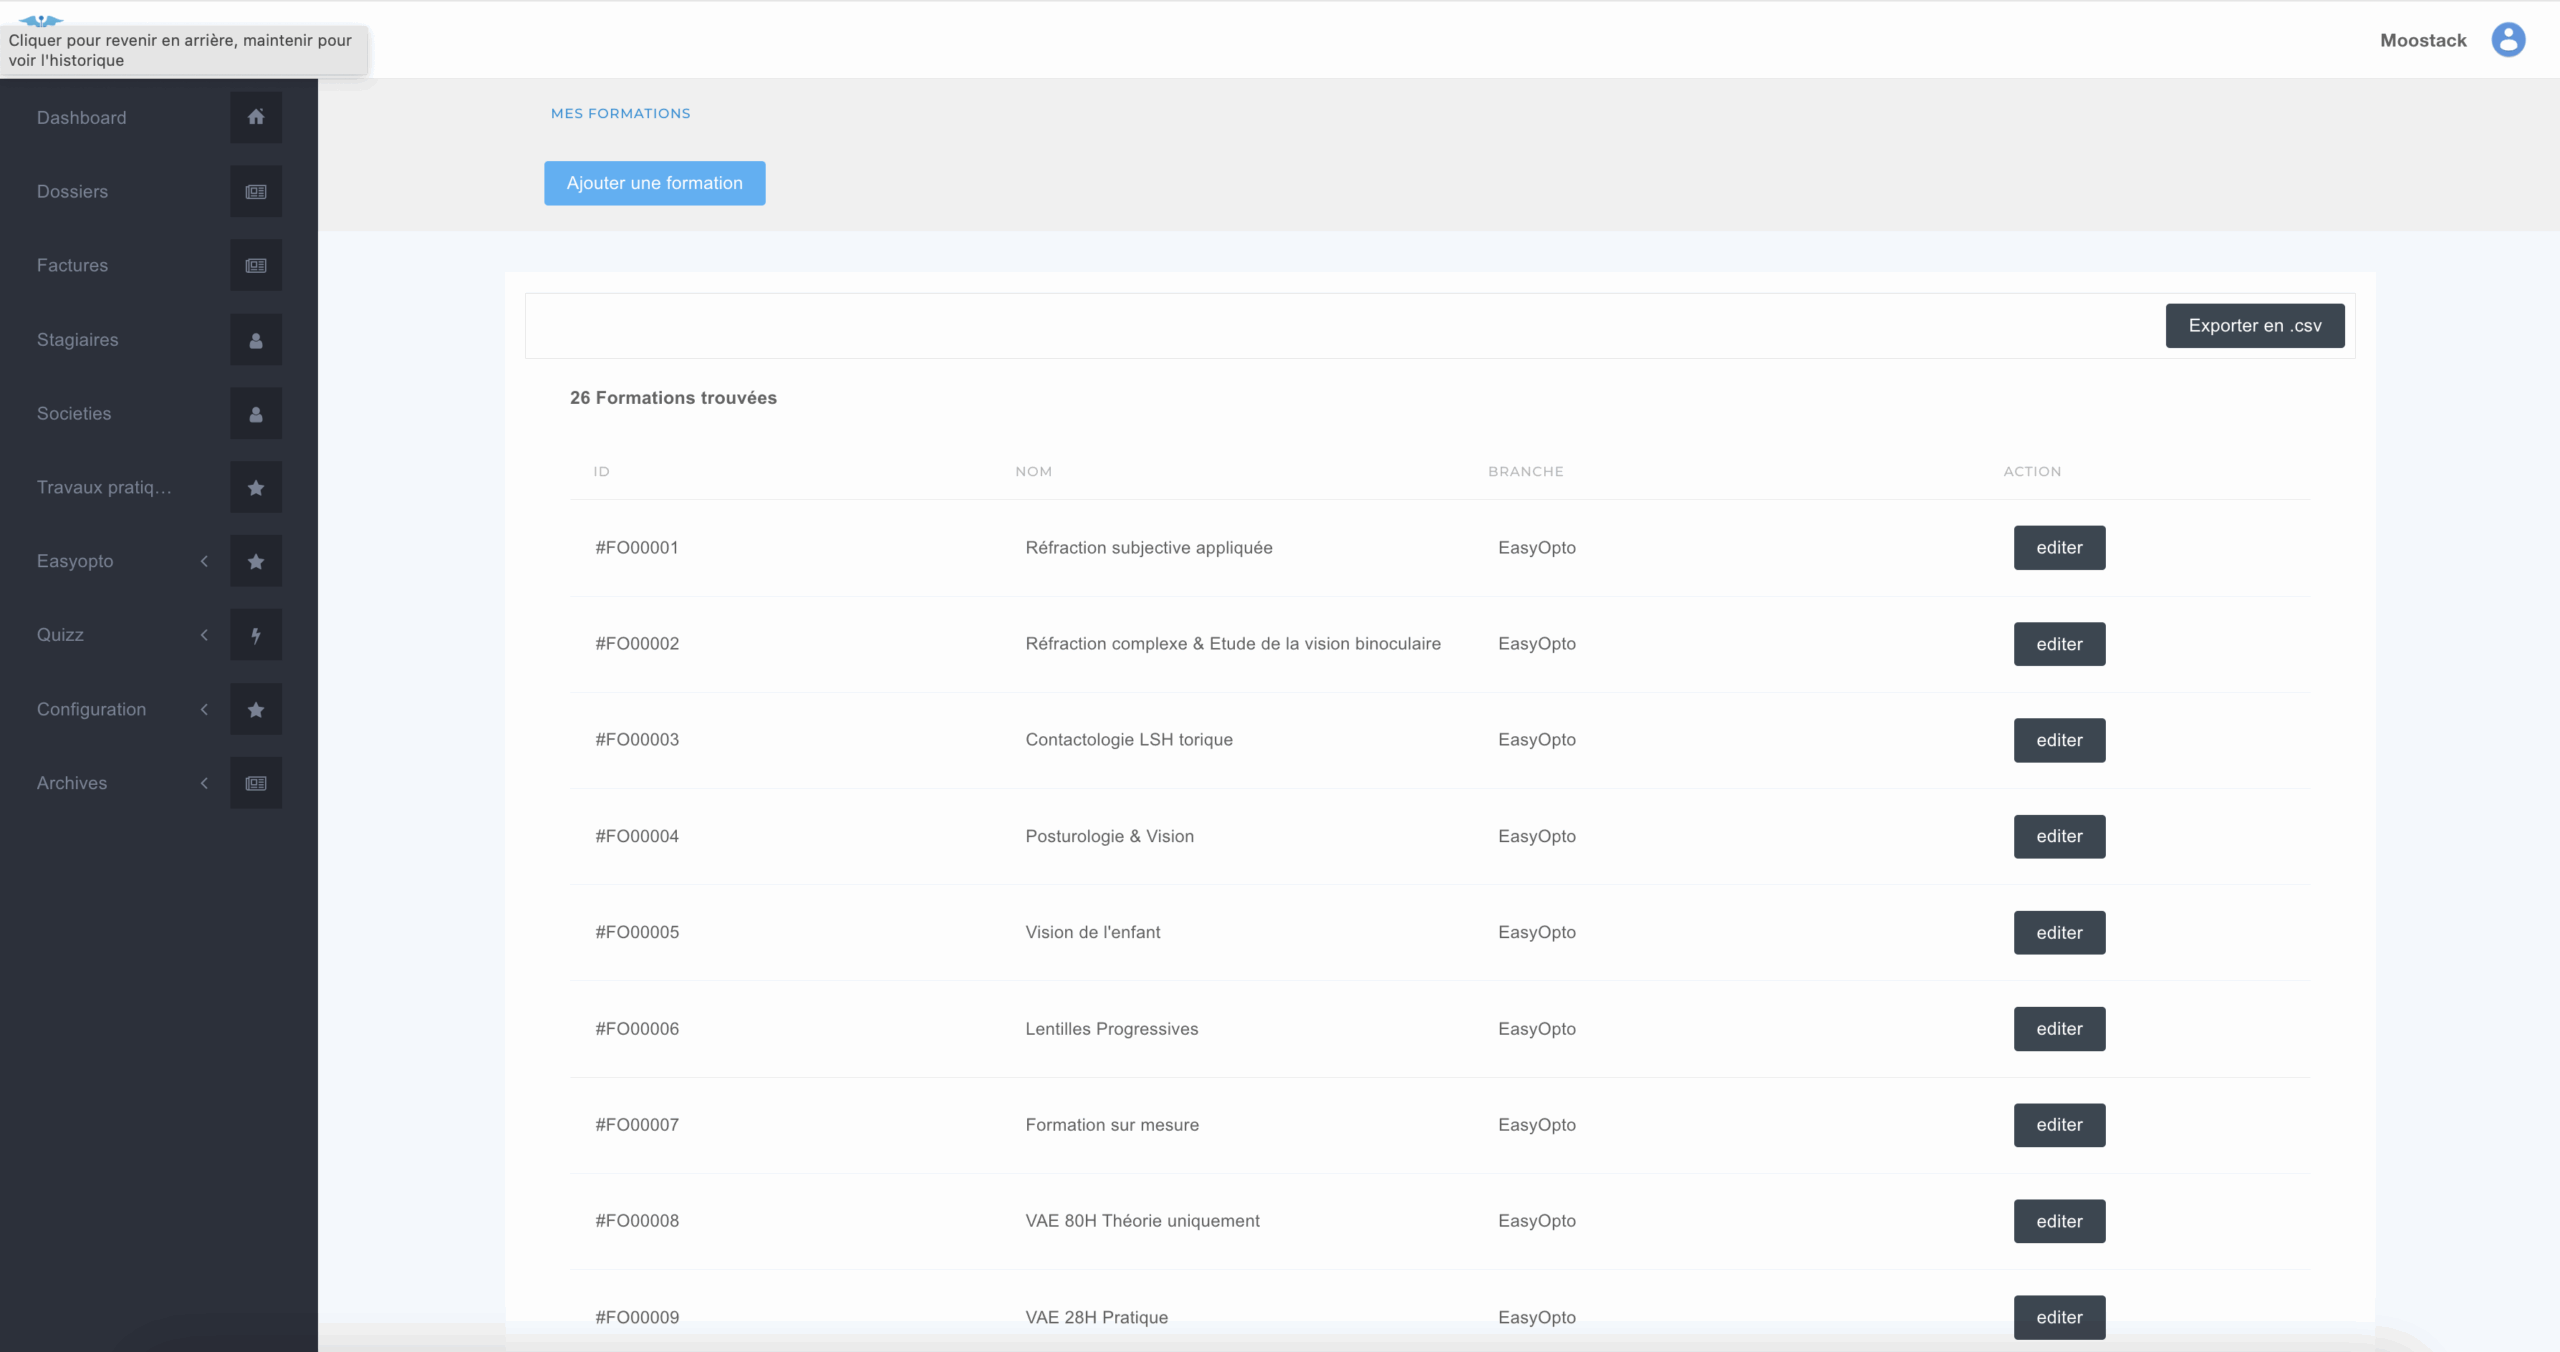
Task: Click 26 Formations trouvées heading
Action: (673, 398)
